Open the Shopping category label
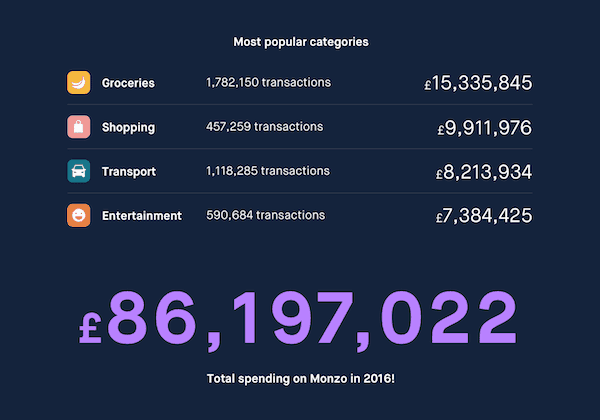The image size is (600, 420). (x=128, y=127)
